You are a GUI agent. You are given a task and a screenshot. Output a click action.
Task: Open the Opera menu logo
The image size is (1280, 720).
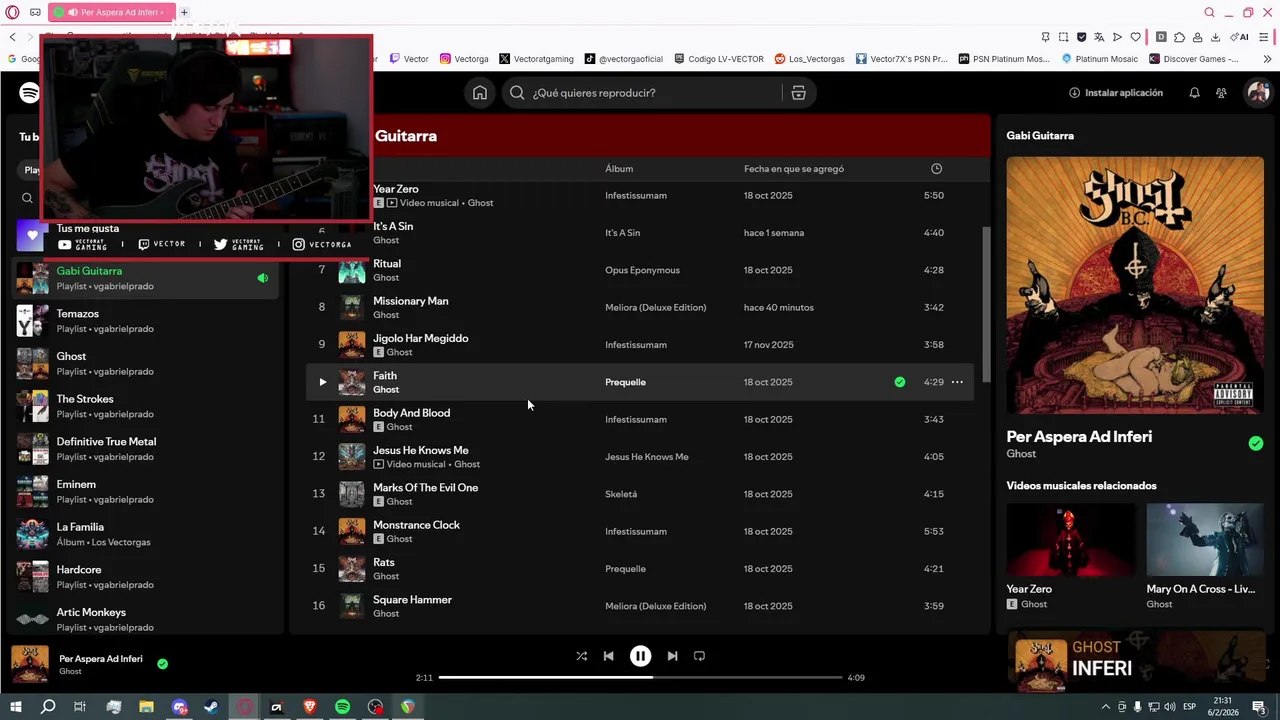pos(12,12)
